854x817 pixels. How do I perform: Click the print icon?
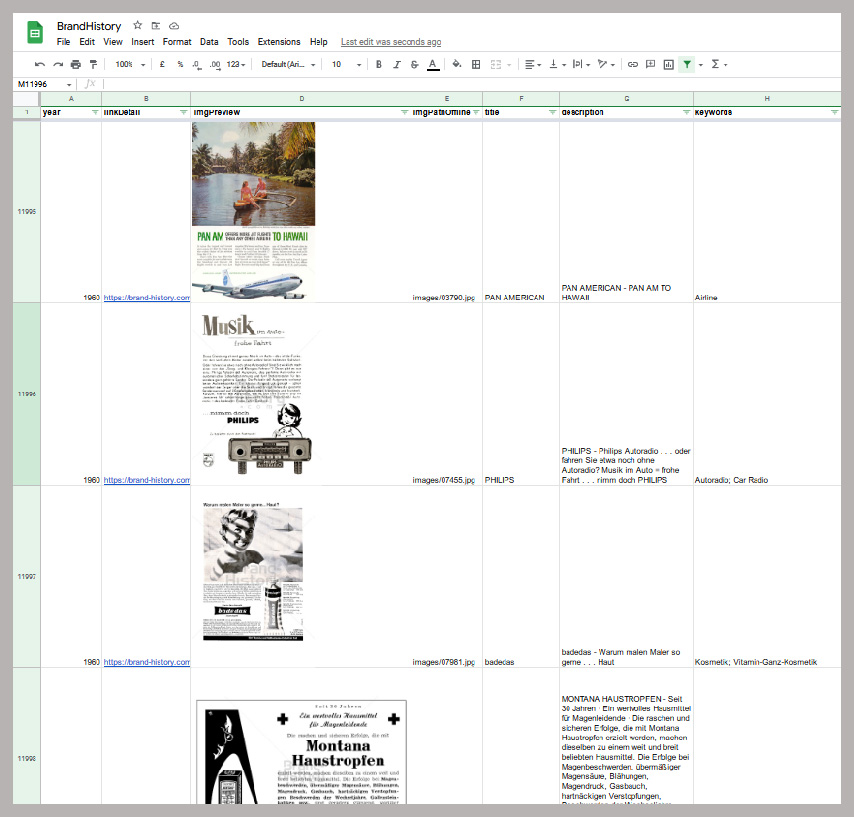click(x=75, y=64)
